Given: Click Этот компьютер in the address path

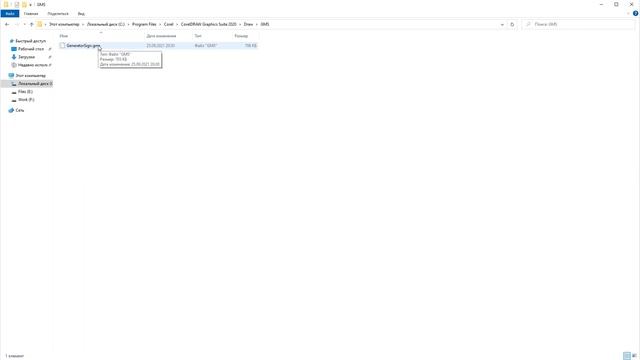Looking at the screenshot, I should click(x=64, y=24).
